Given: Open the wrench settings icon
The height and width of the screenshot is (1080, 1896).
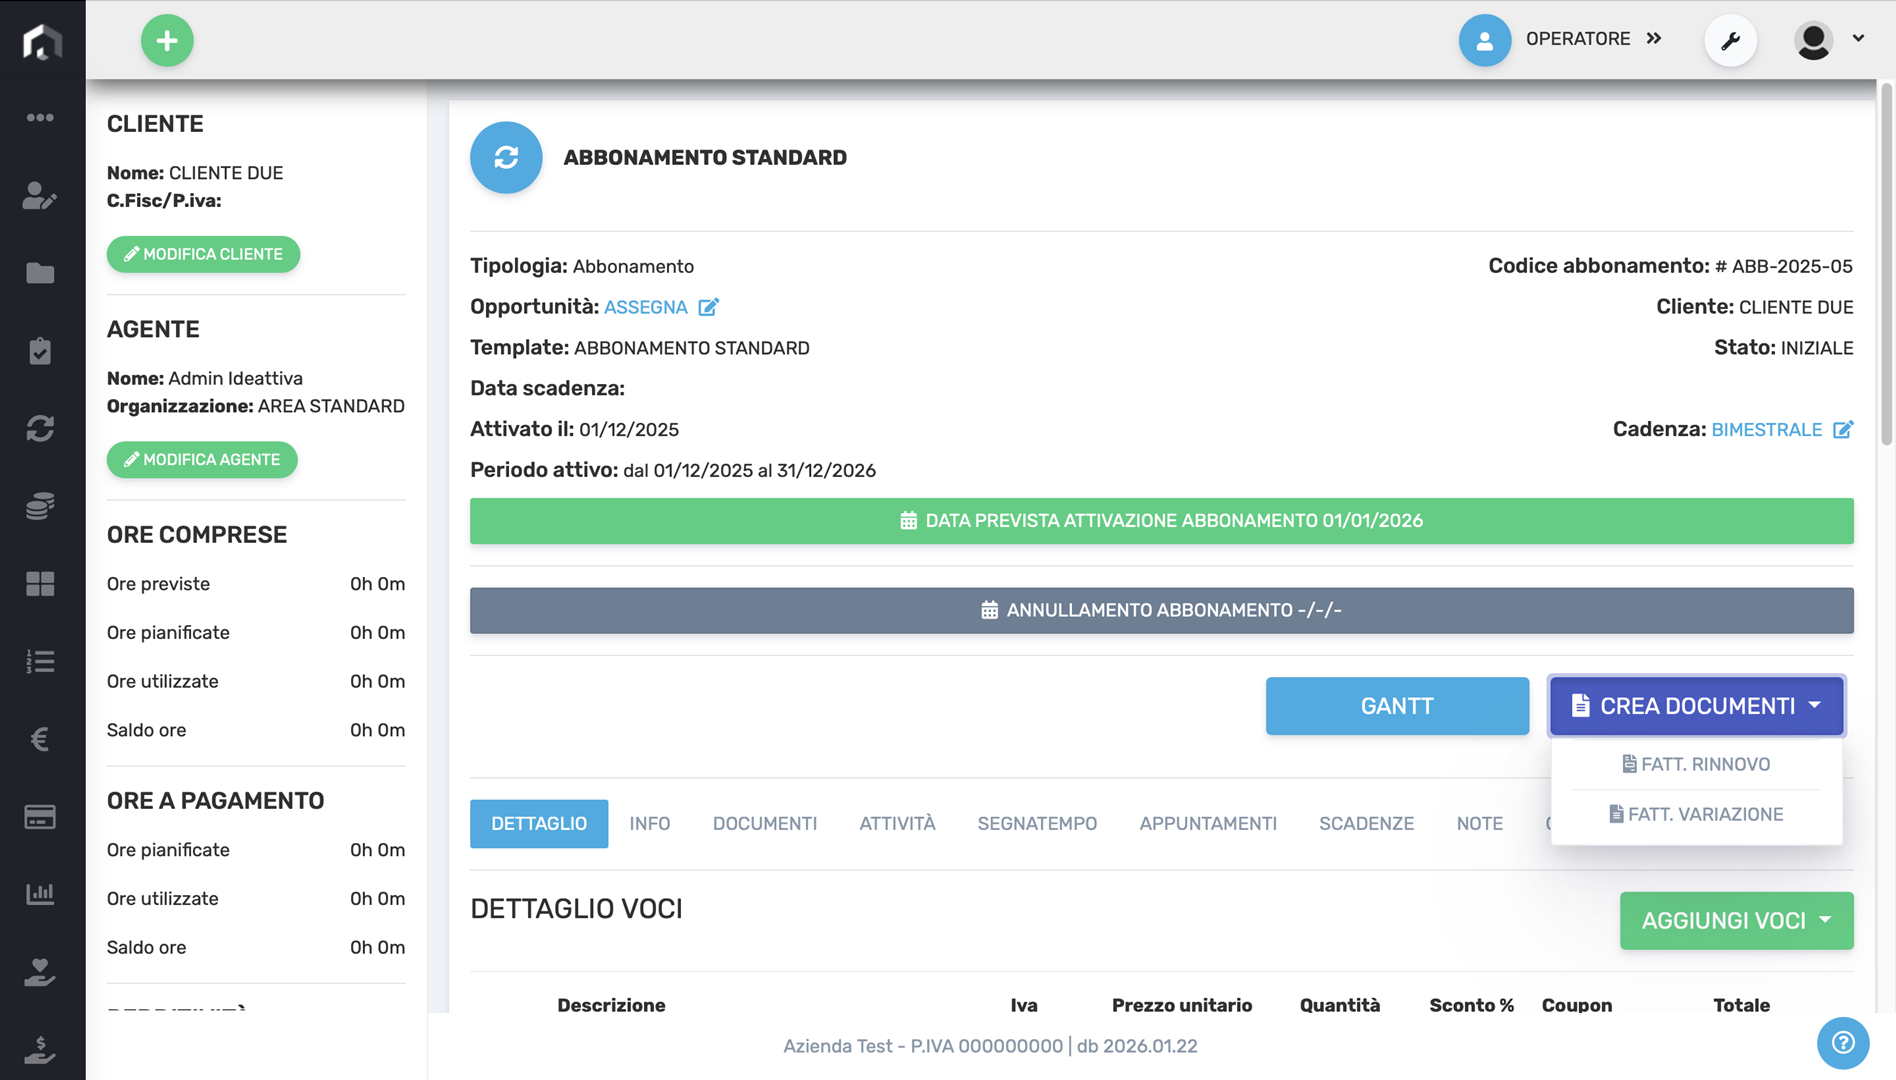Looking at the screenshot, I should tap(1730, 41).
